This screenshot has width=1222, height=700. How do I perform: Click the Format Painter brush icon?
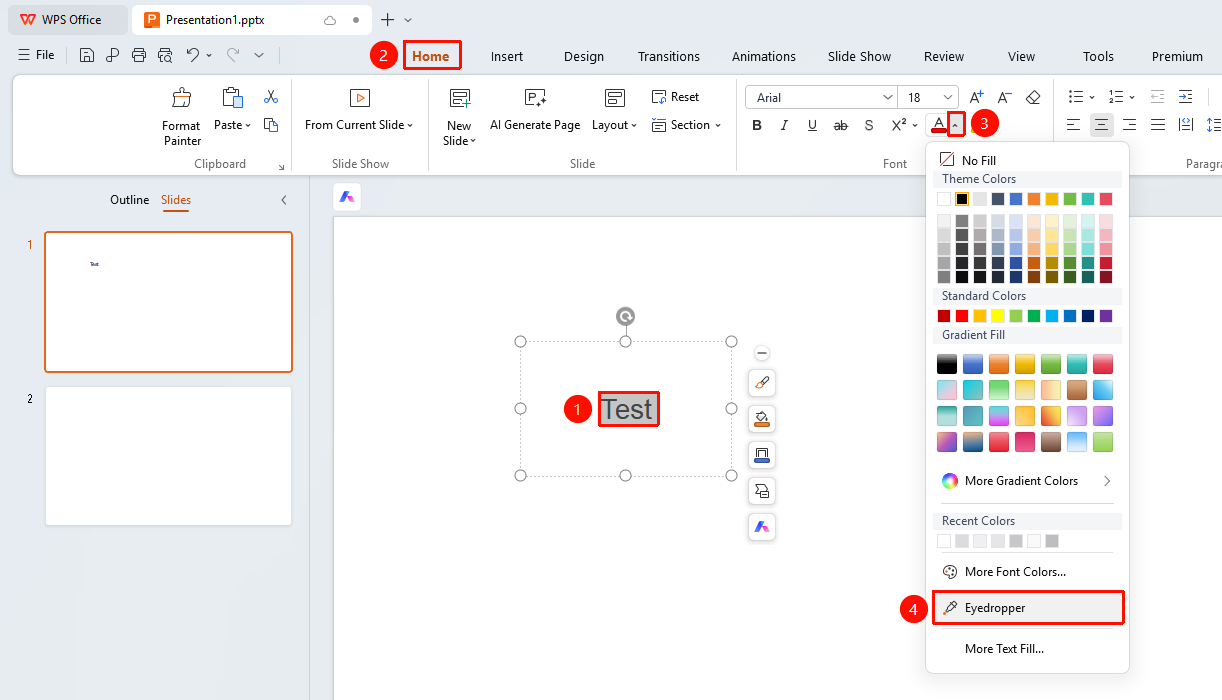point(181,98)
